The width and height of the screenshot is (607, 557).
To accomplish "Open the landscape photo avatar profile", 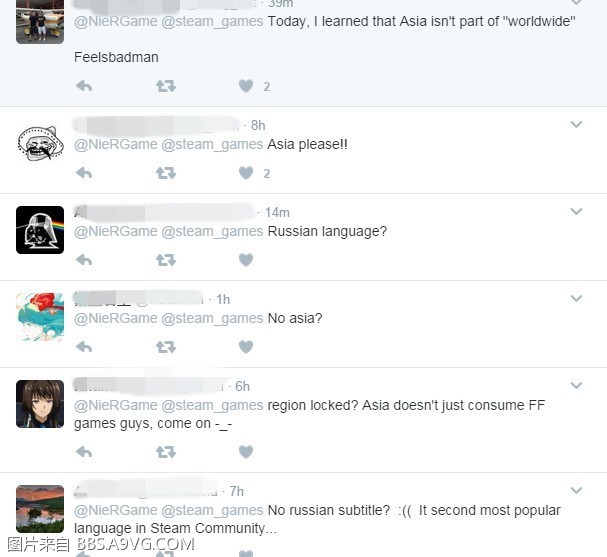I will 40,509.
